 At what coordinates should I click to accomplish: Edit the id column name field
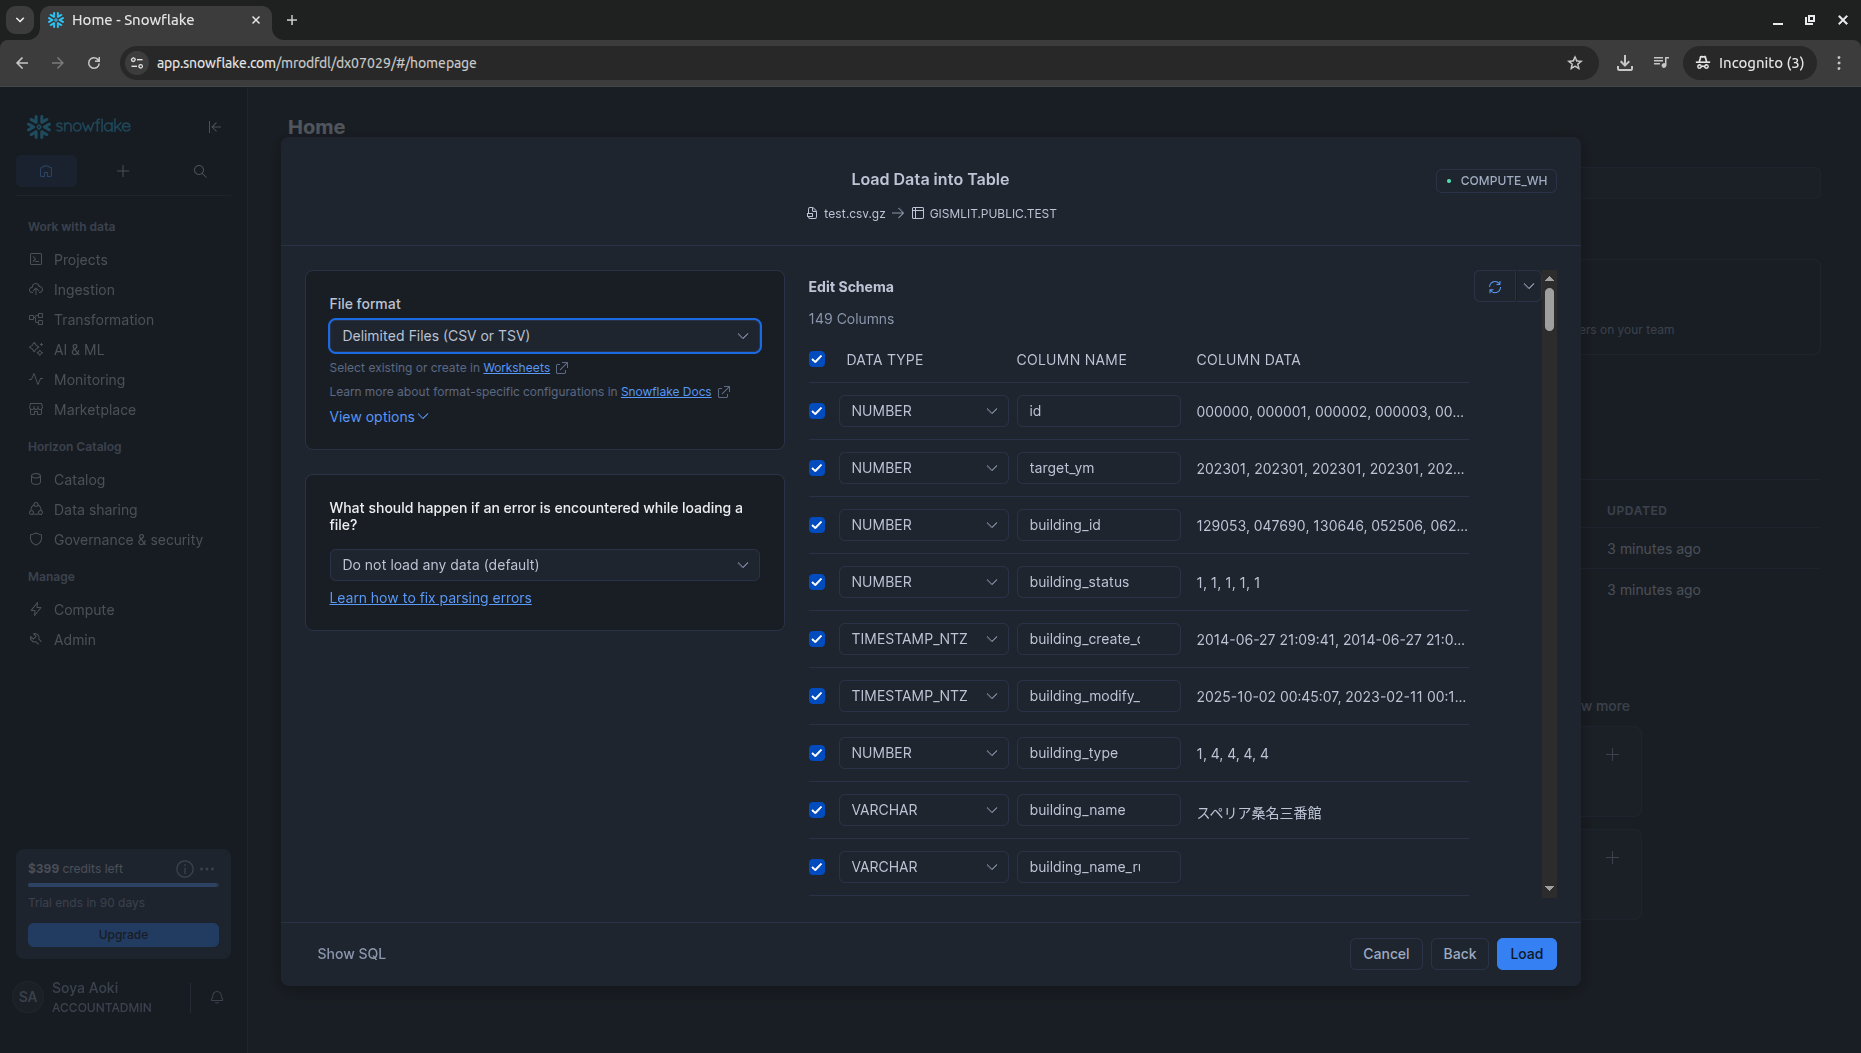[1098, 411]
